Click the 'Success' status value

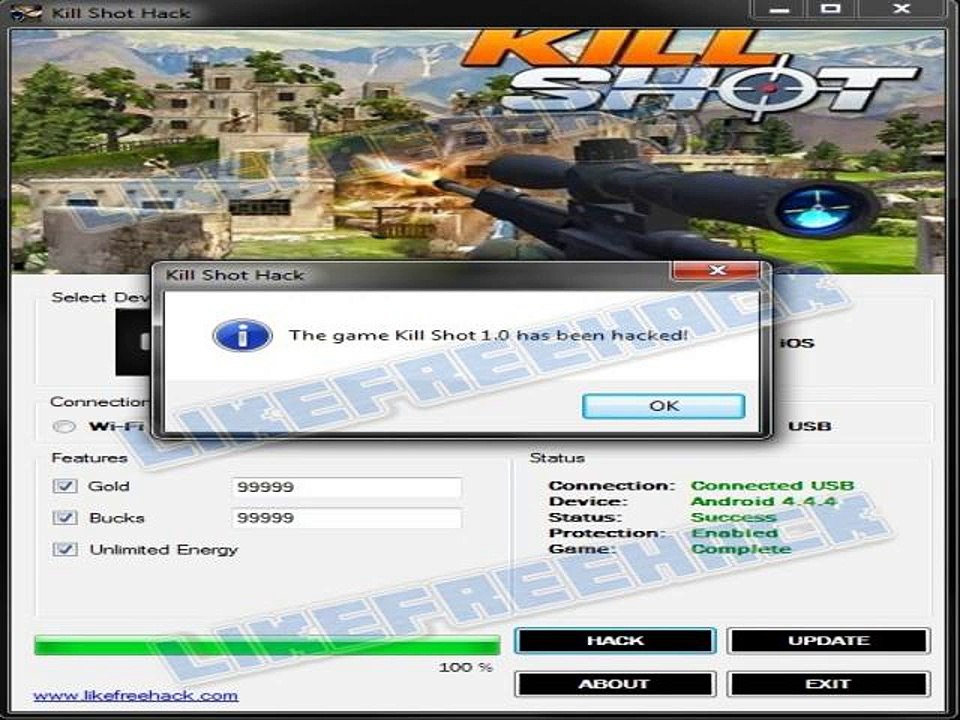tap(733, 517)
